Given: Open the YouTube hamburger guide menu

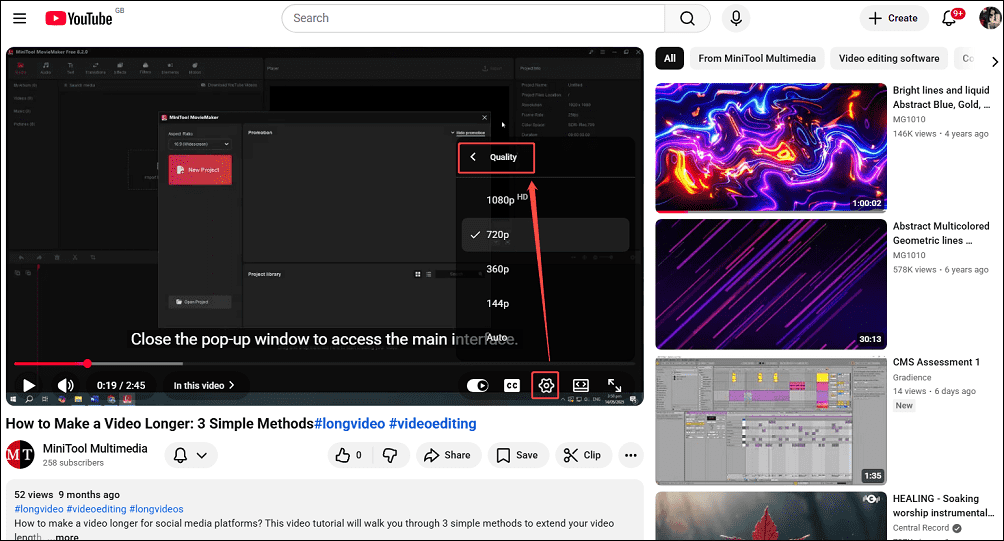Looking at the screenshot, I should tap(20, 18).
